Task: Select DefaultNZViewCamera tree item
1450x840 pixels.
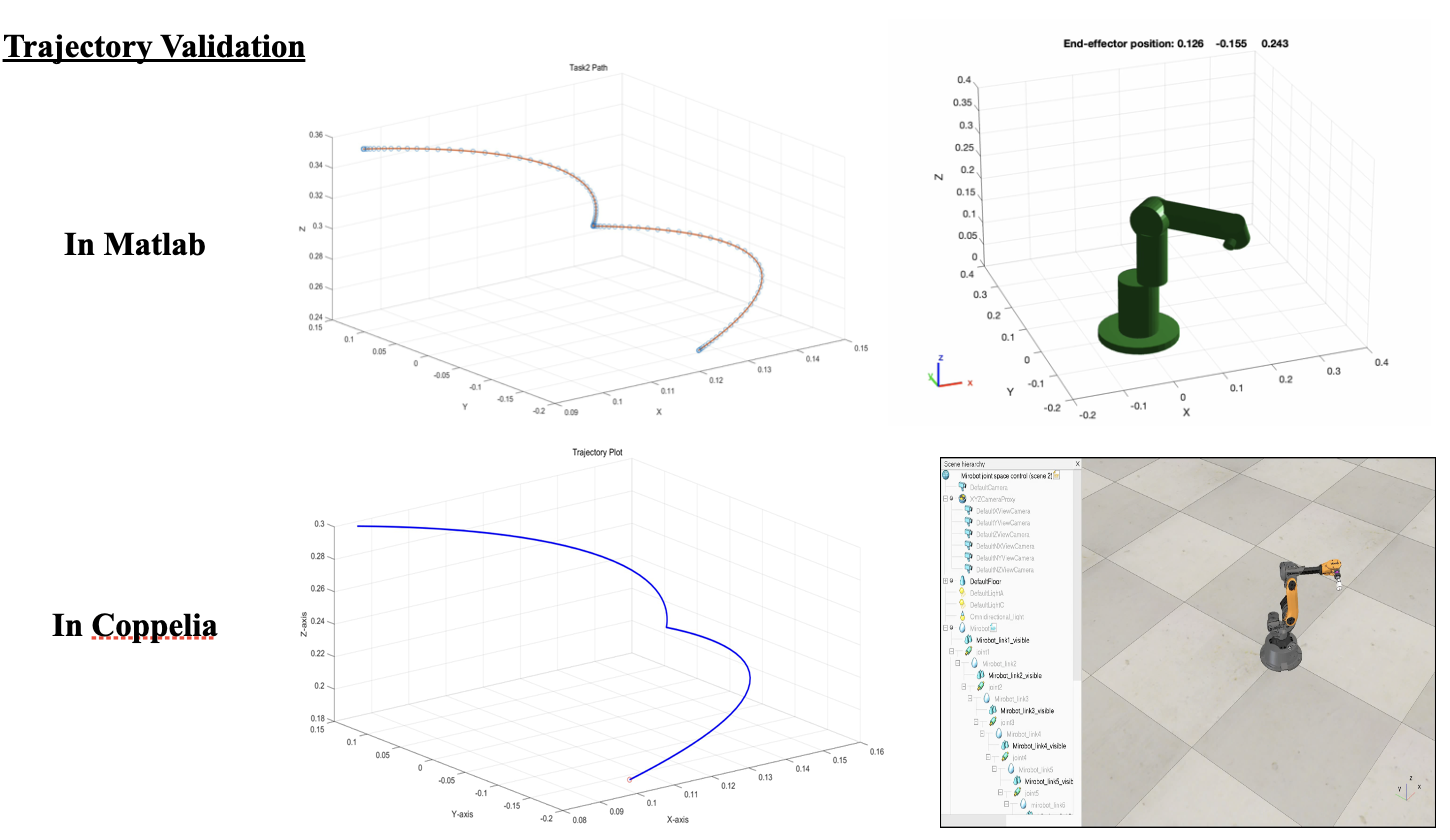Action: pyautogui.click(x=1006, y=570)
